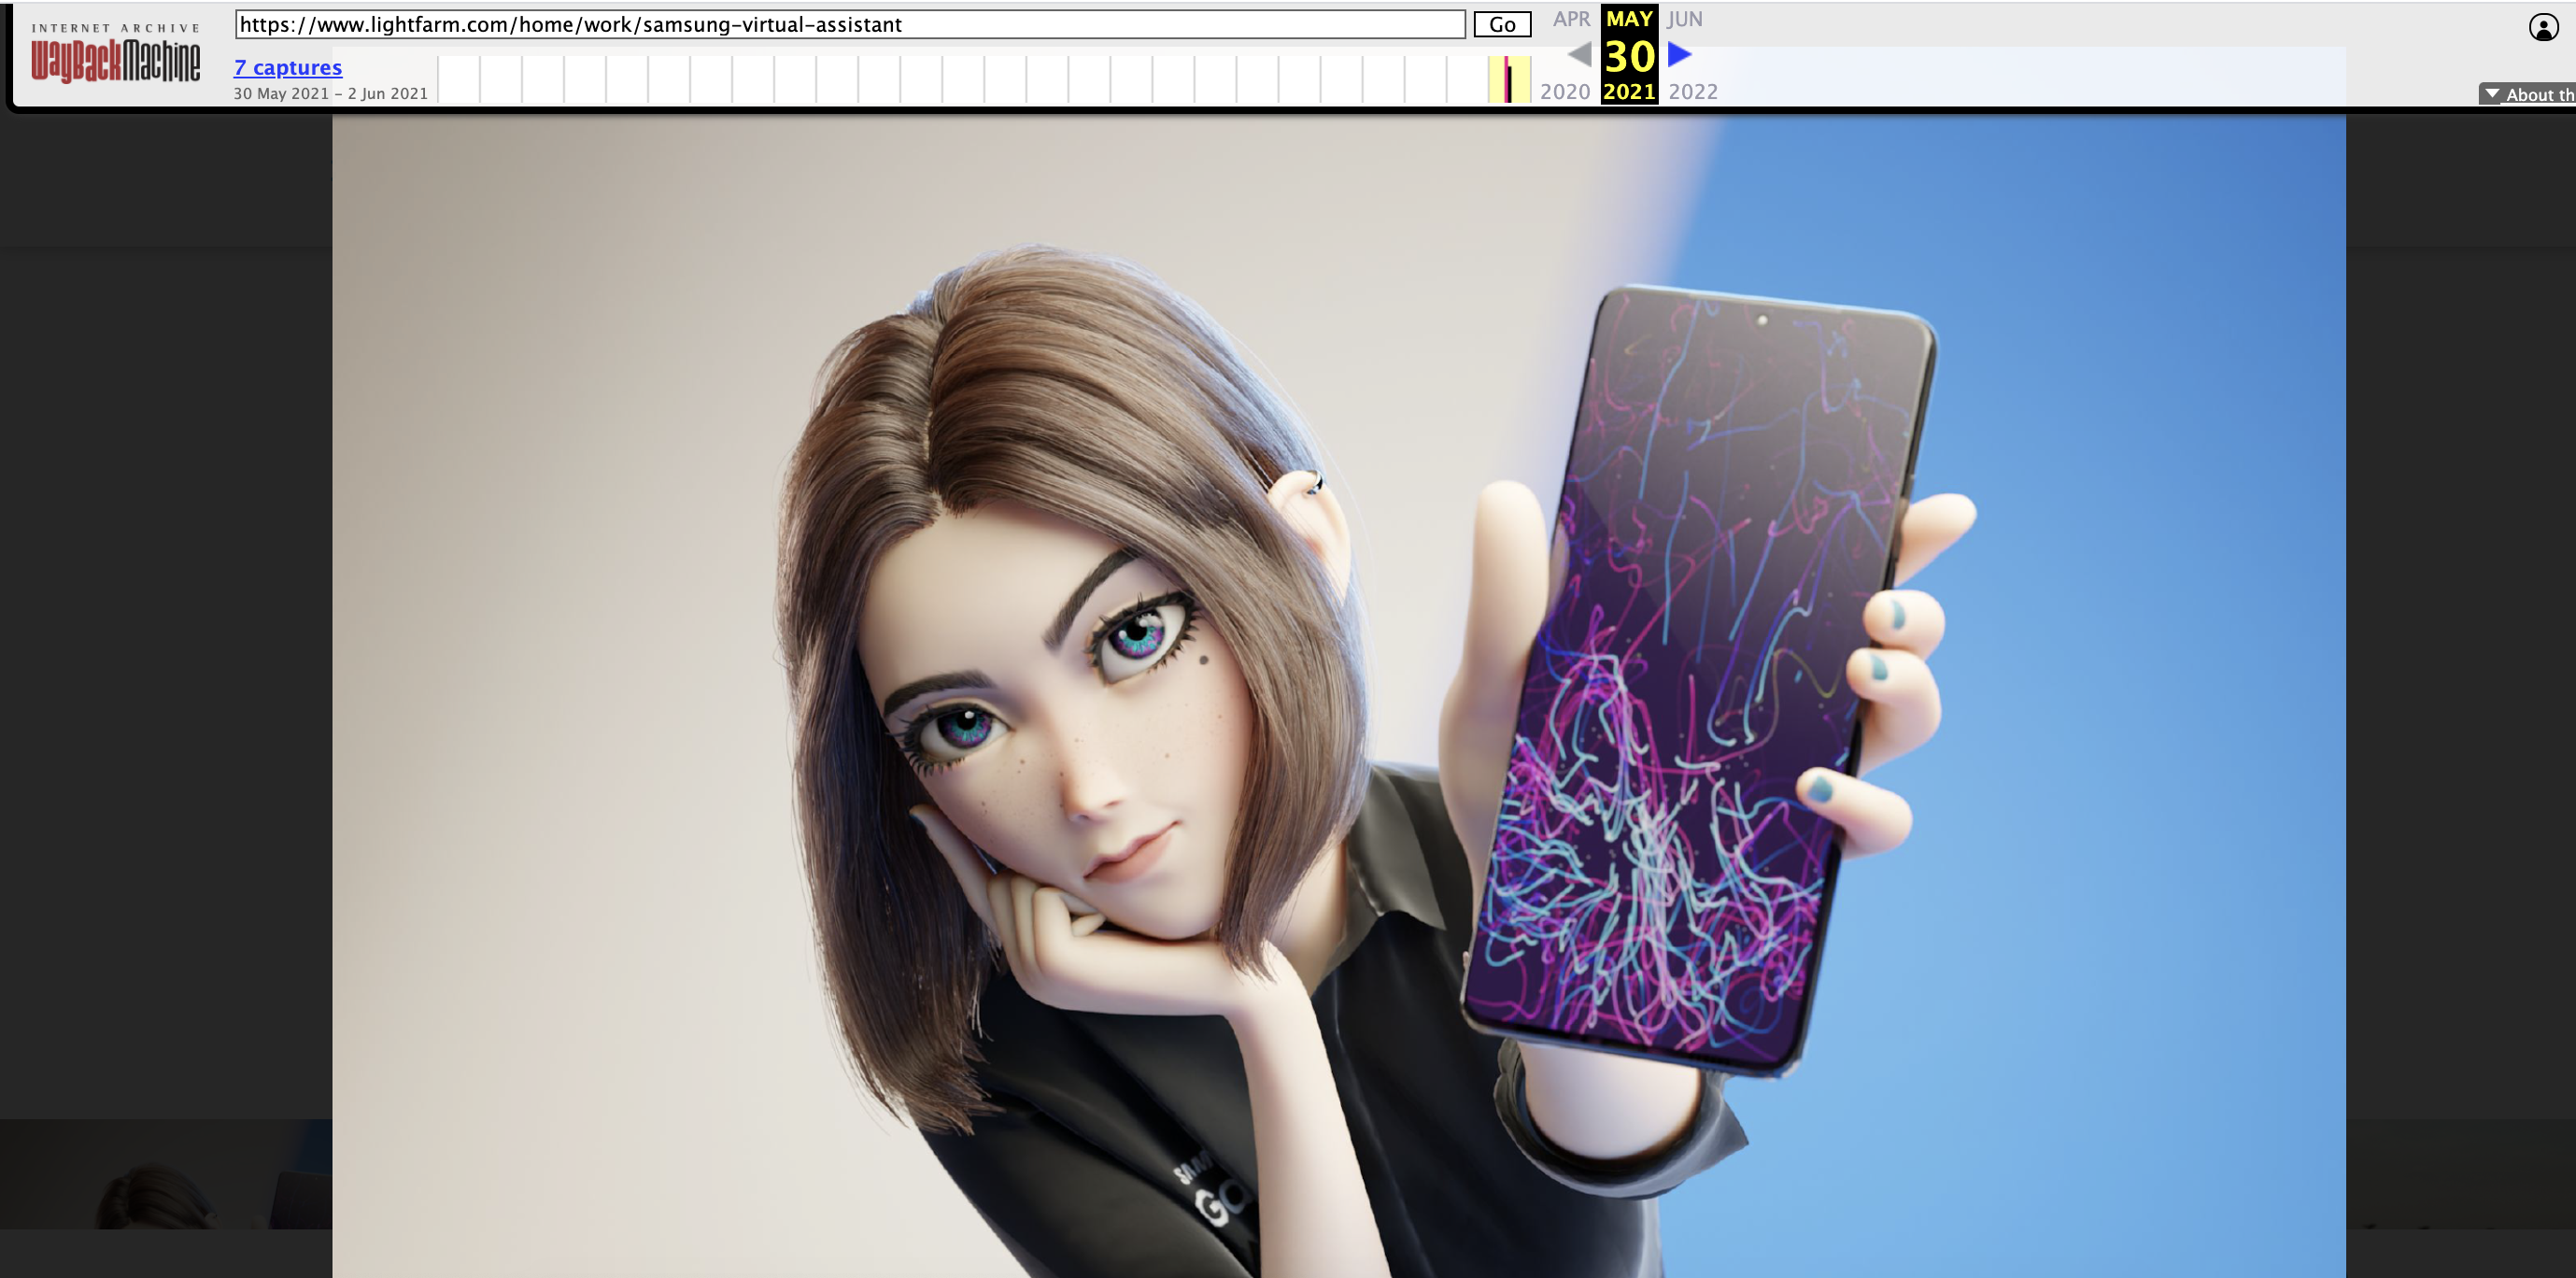The image size is (2576, 1278).
Task: Click the highlighted MAY month label
Action: point(1629,19)
